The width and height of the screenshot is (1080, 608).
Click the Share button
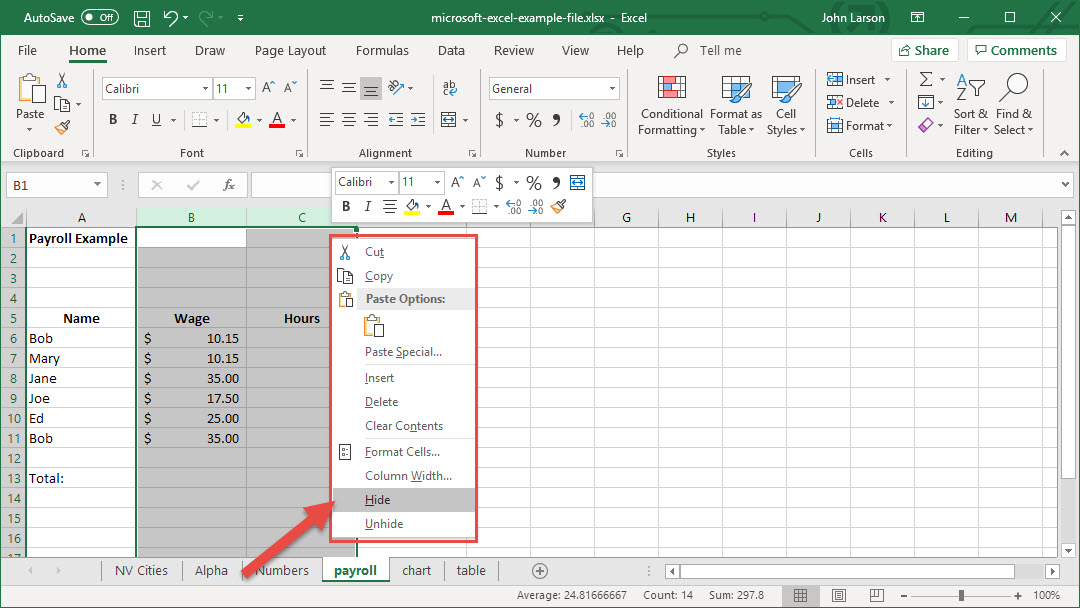coord(924,50)
